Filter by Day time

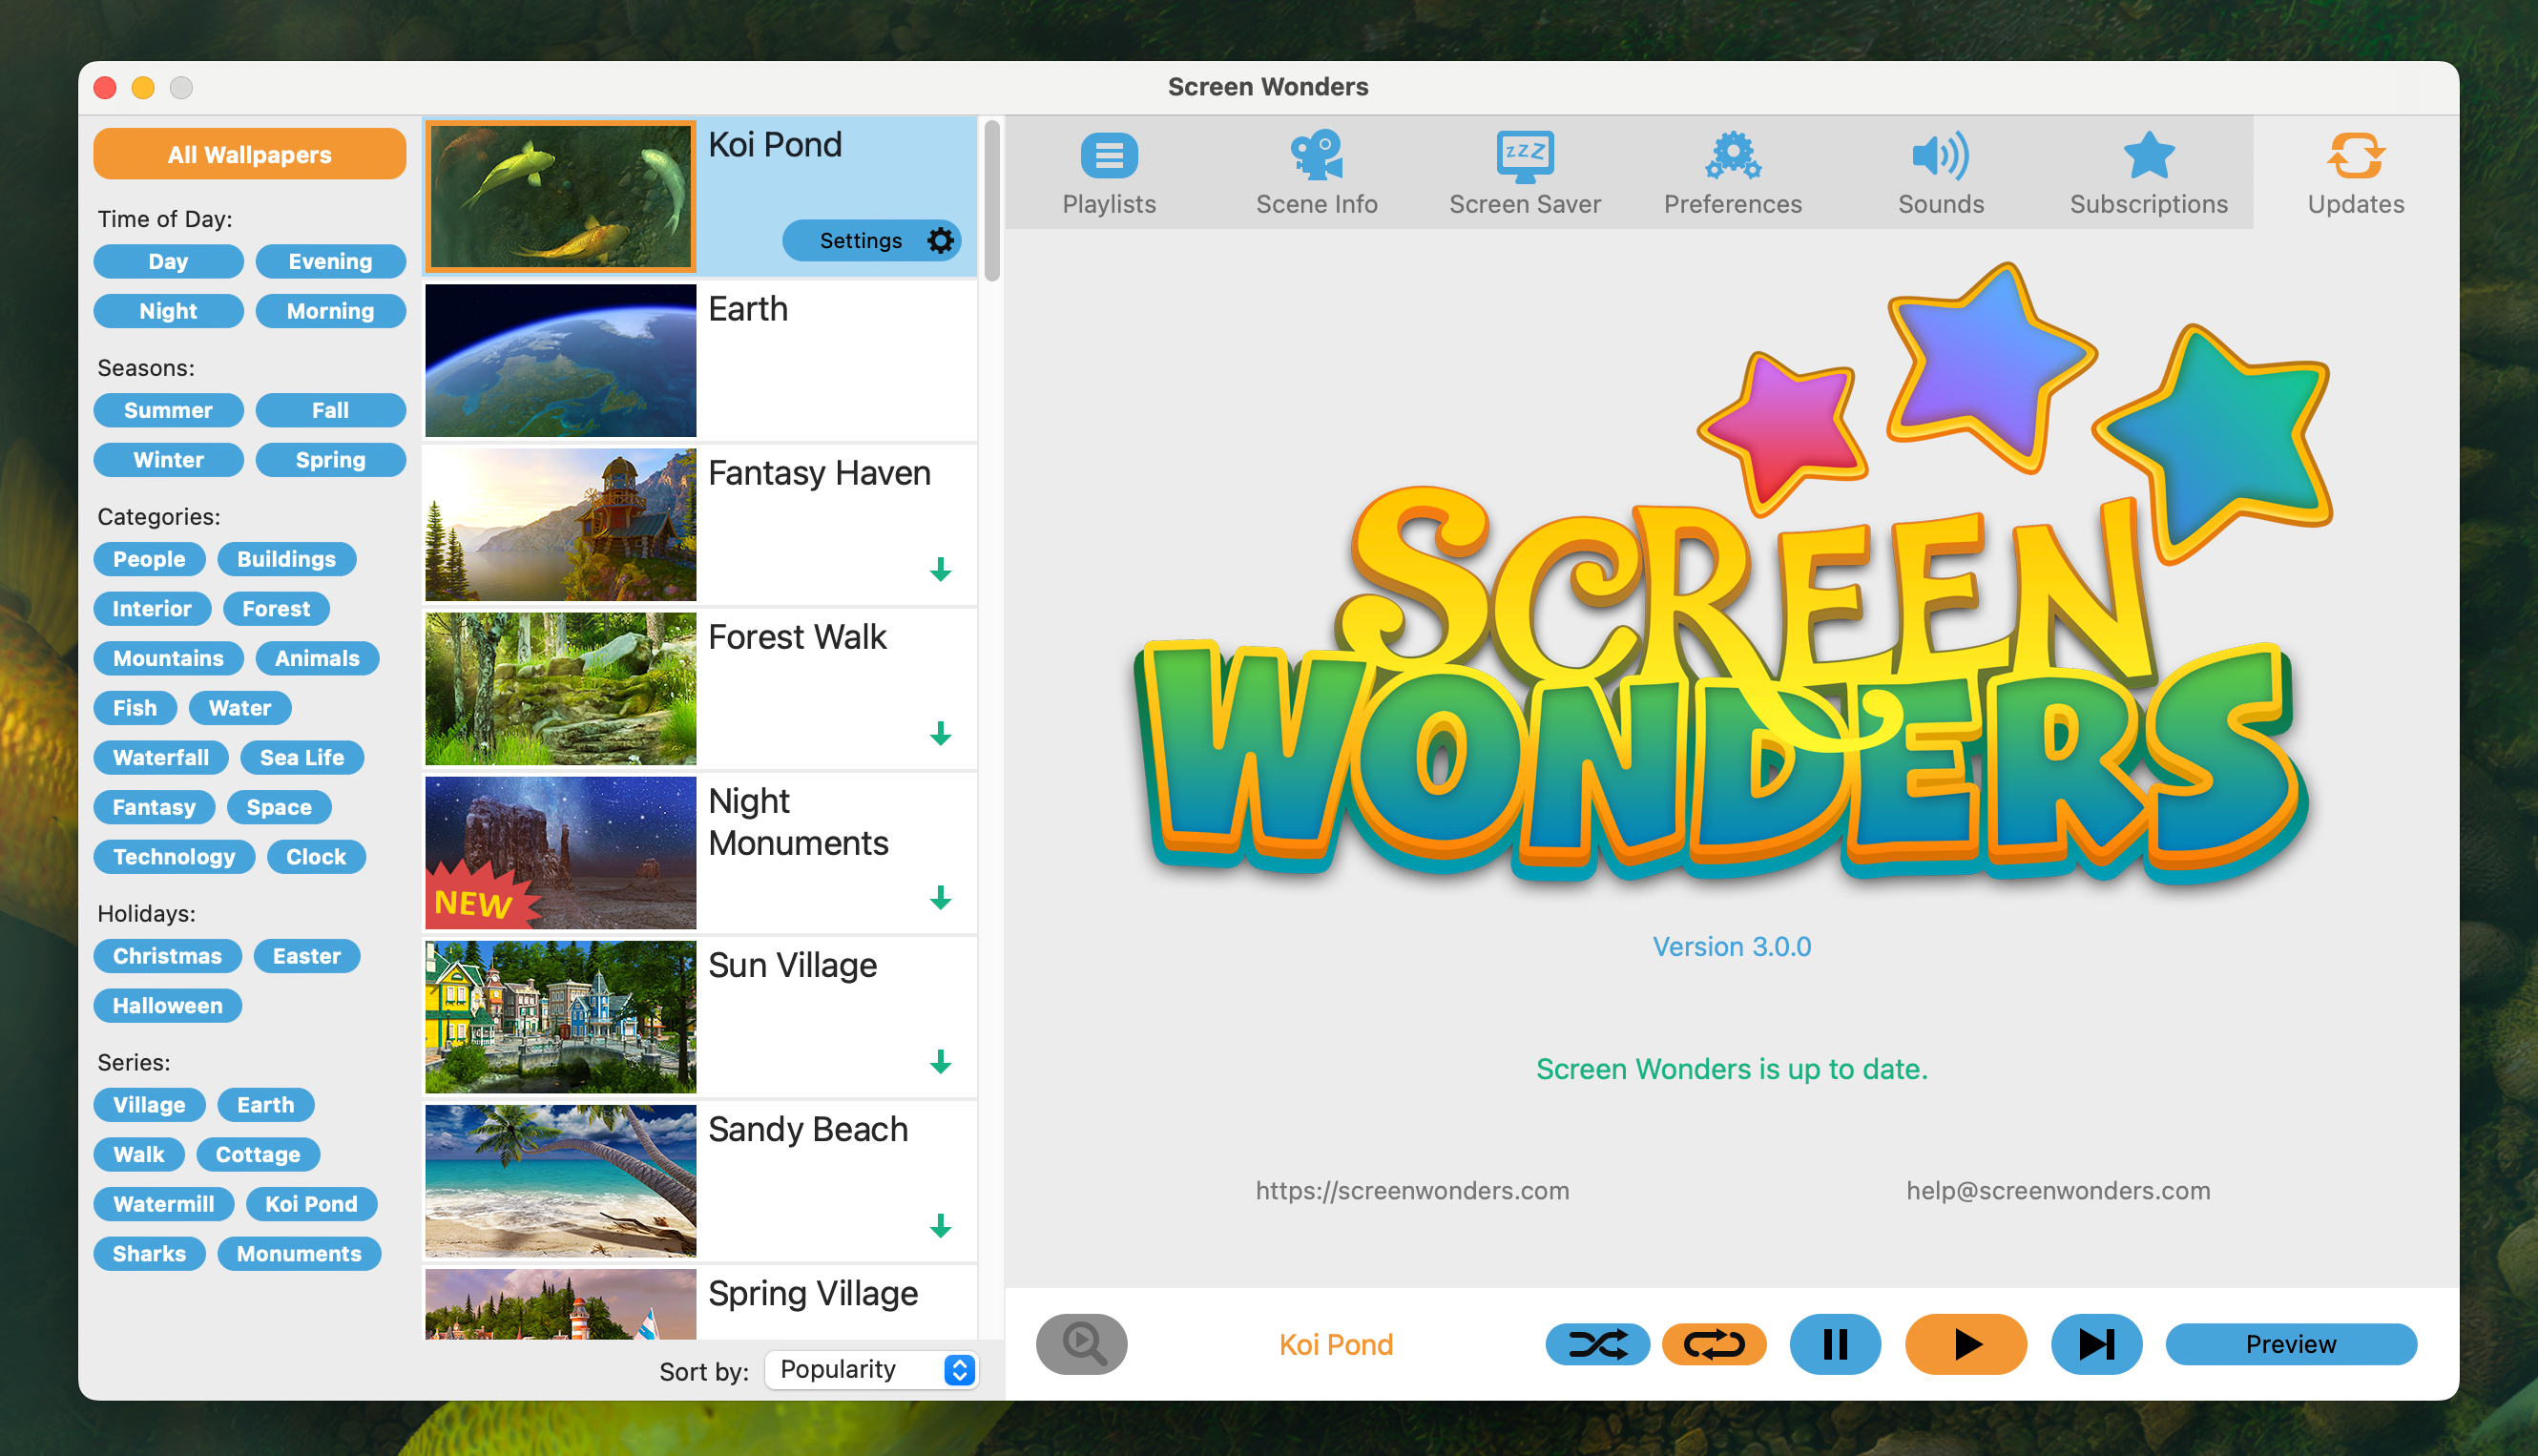click(x=168, y=261)
